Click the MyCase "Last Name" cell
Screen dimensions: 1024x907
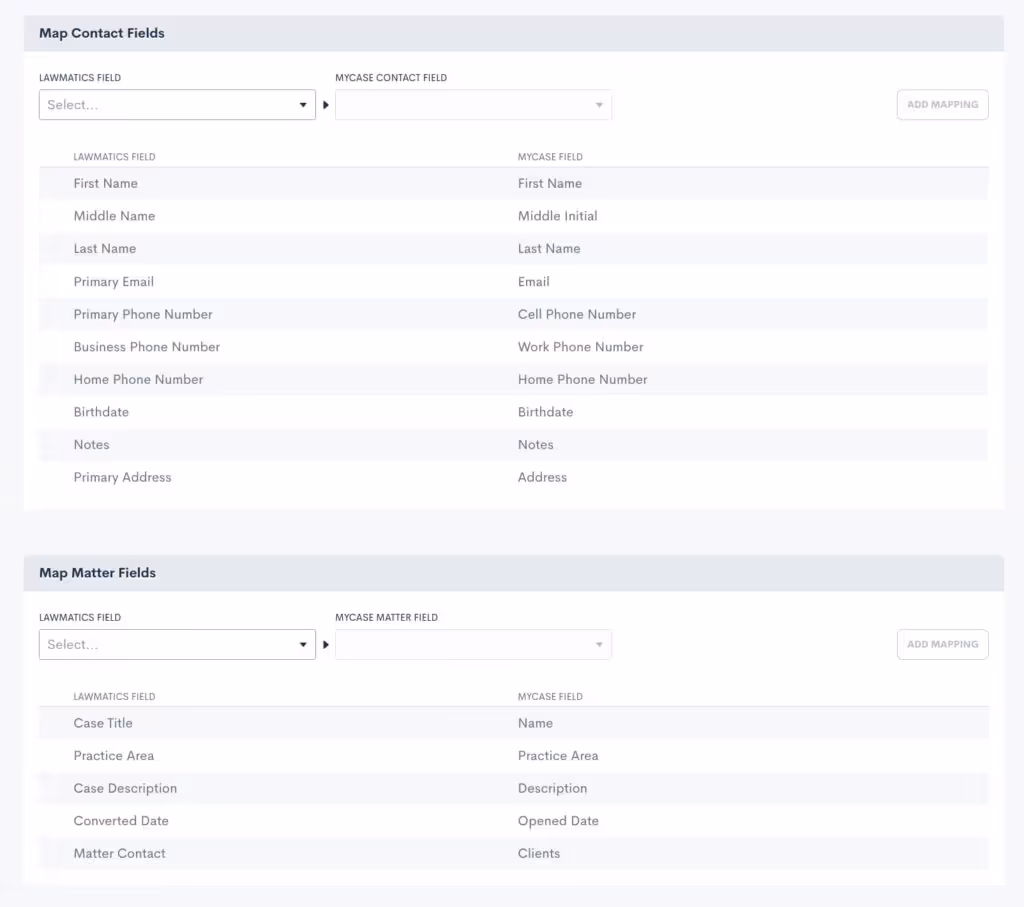click(549, 249)
